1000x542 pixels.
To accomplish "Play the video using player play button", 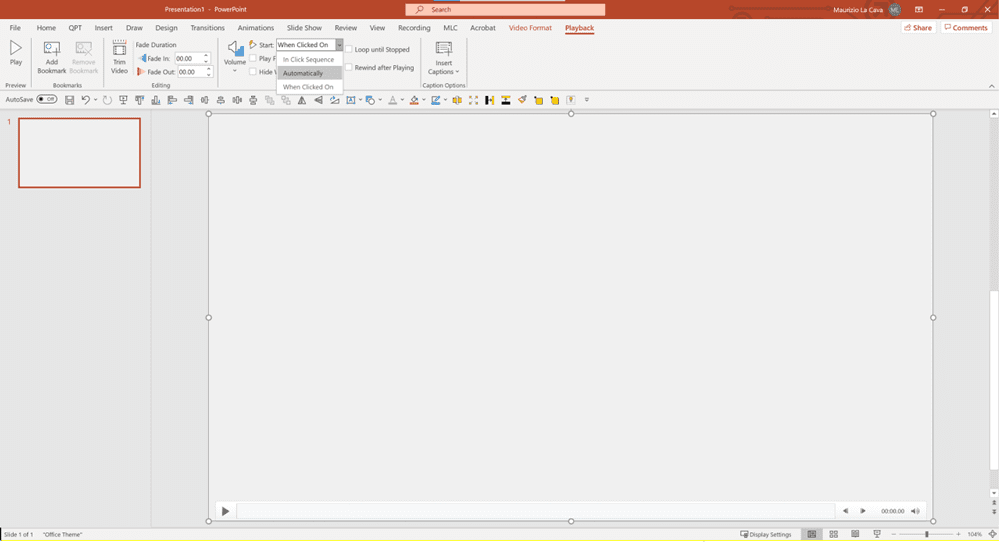I will pyautogui.click(x=225, y=511).
